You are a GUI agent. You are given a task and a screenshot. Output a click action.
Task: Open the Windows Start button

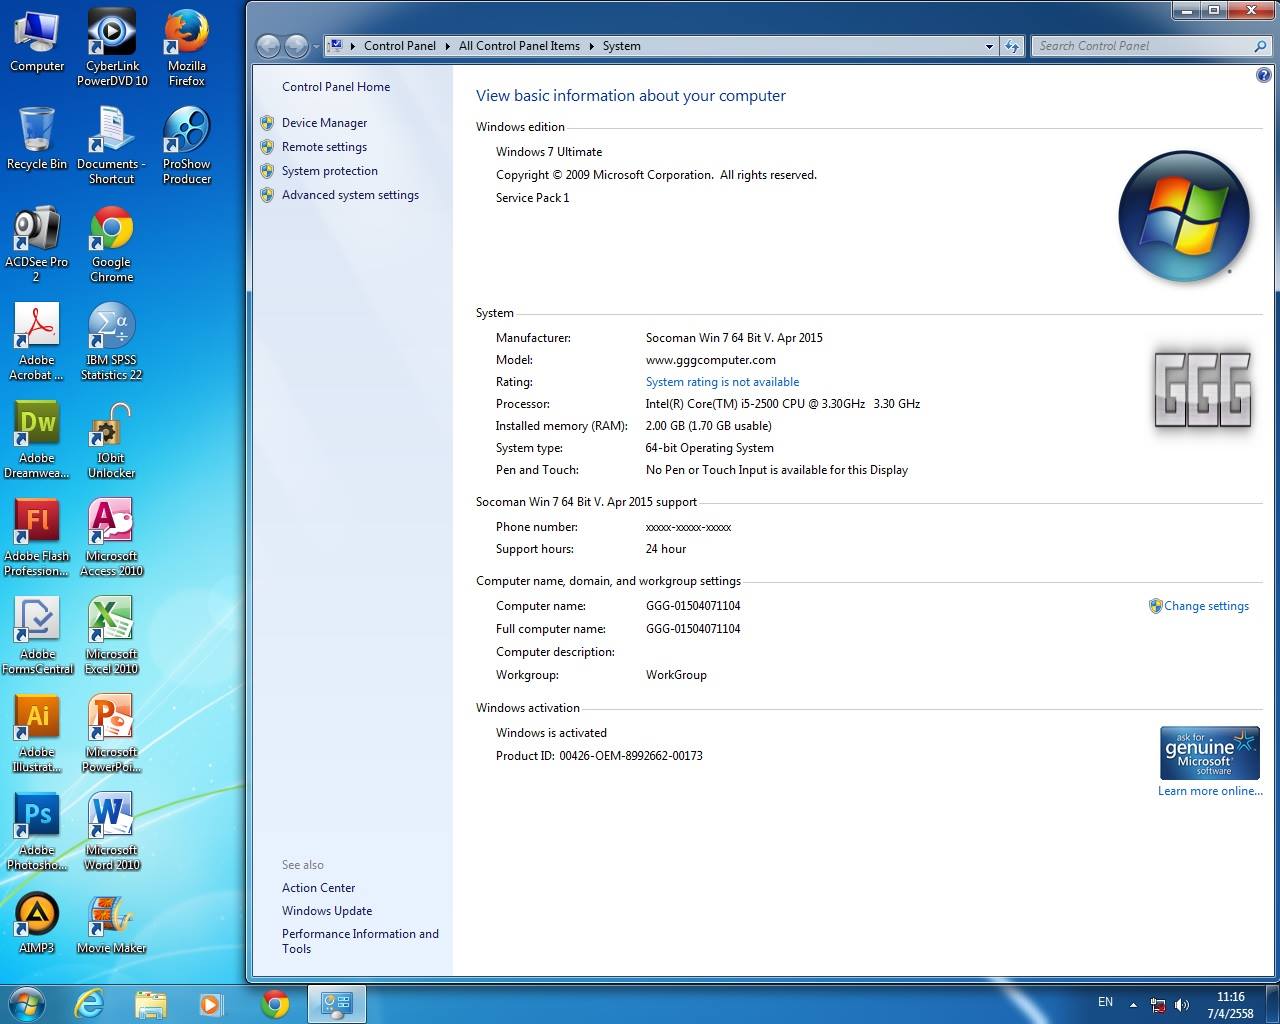coord(26,1004)
